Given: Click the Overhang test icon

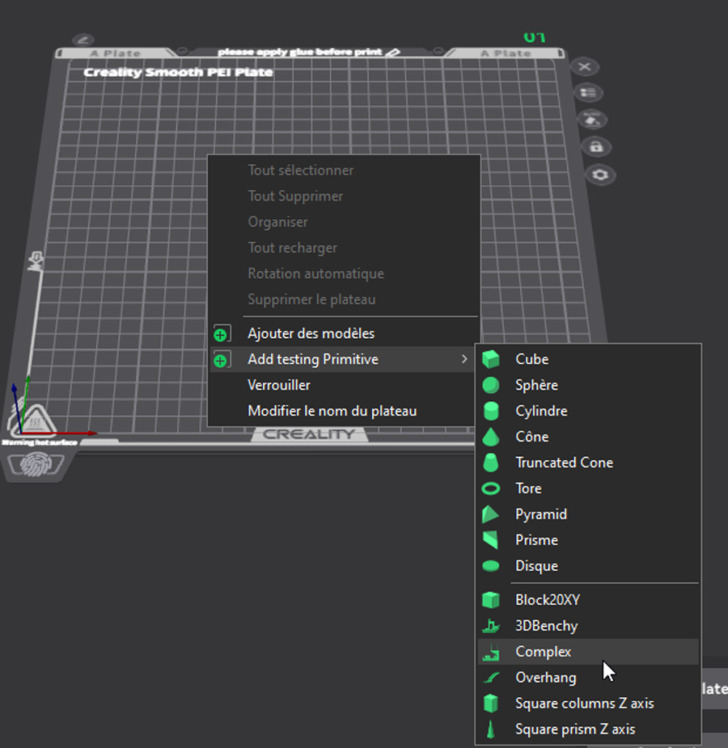Looking at the screenshot, I should [x=490, y=677].
